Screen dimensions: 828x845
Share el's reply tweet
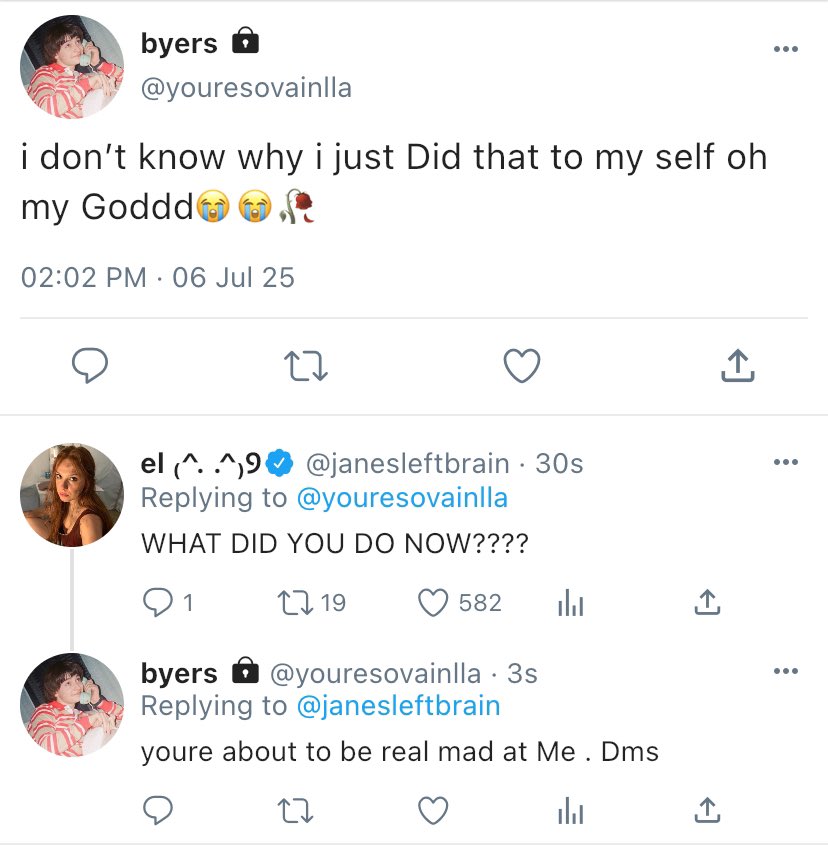coord(706,602)
